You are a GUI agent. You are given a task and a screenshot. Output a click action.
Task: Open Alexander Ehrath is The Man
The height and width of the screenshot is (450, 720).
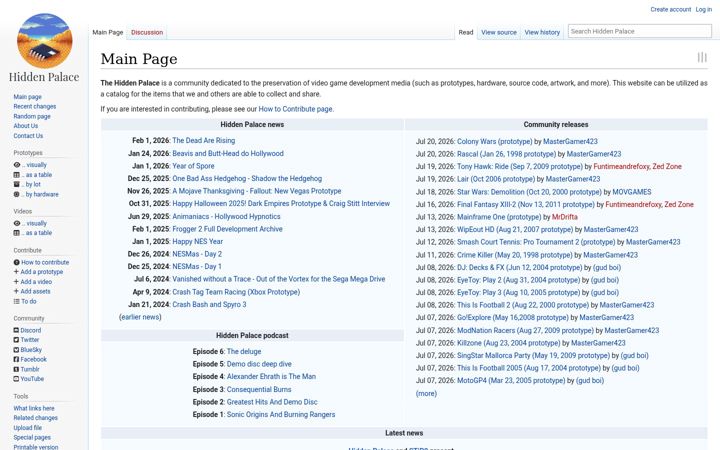tap(271, 377)
